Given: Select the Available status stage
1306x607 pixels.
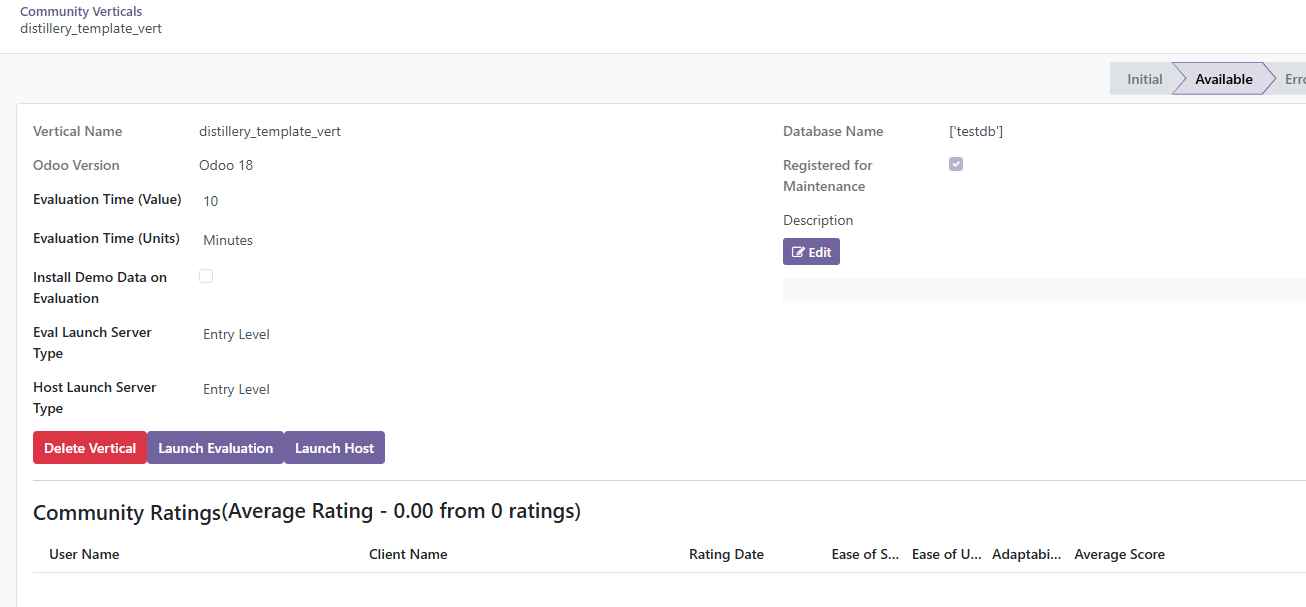Looking at the screenshot, I should [1223, 79].
